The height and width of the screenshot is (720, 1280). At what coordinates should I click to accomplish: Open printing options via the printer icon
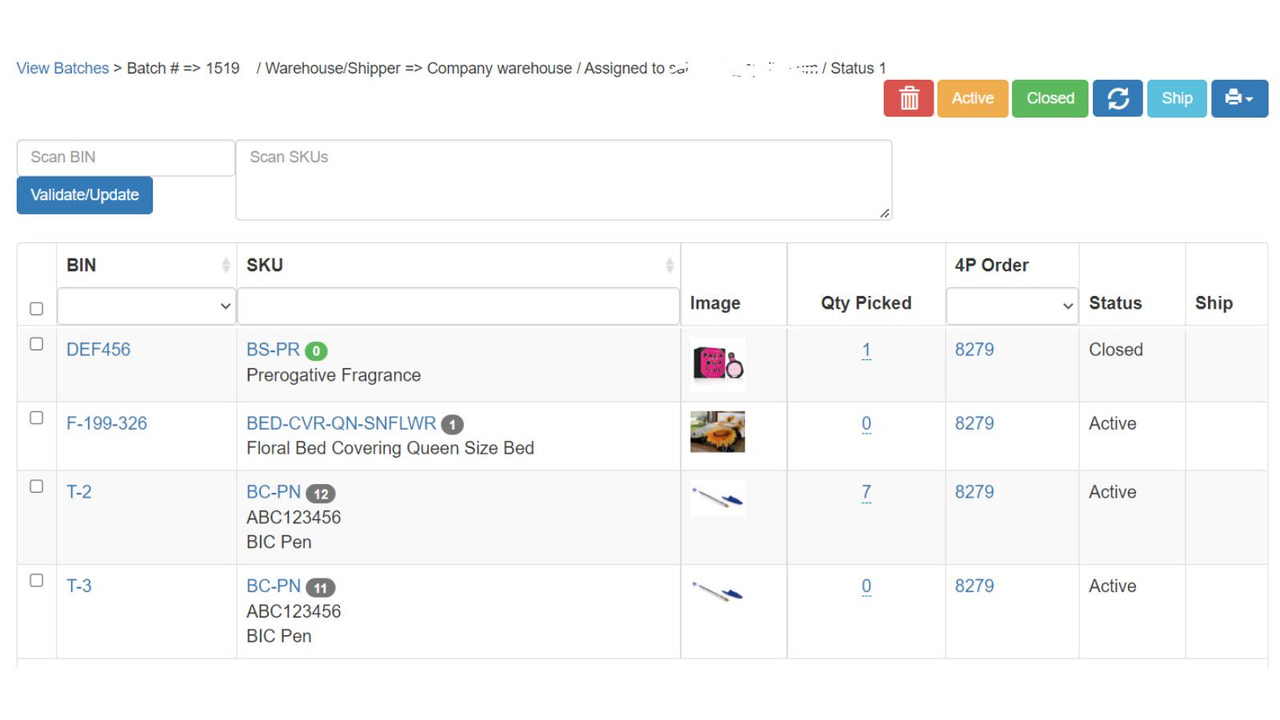pyautogui.click(x=1233, y=98)
